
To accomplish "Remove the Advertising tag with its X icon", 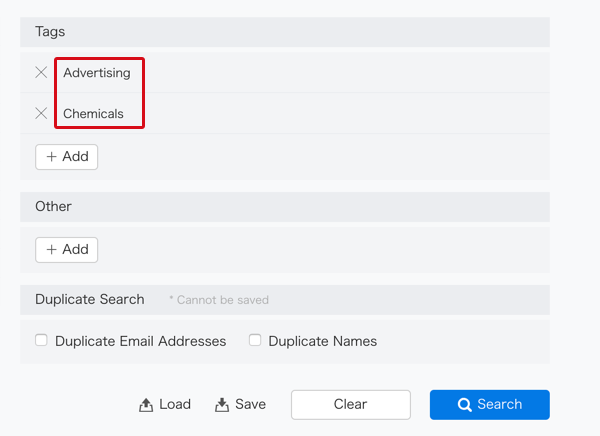I will point(41,72).
